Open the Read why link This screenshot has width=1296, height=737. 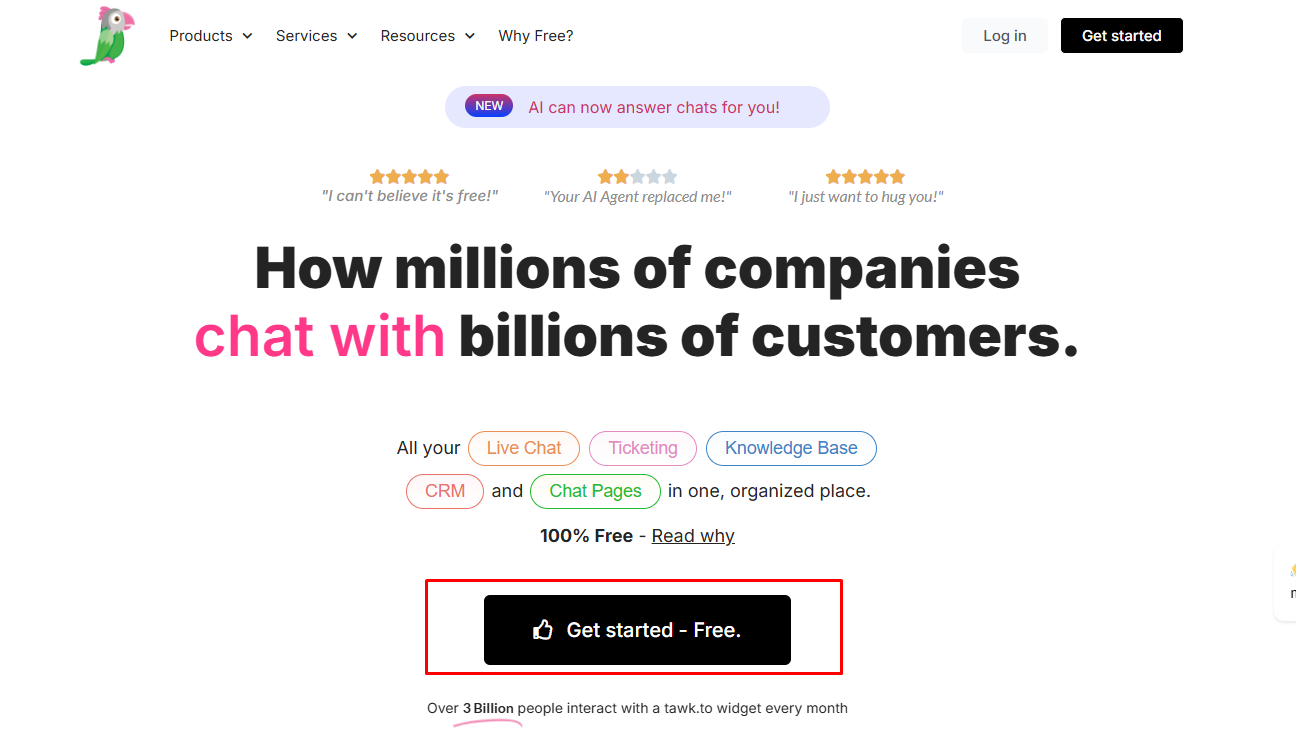pyautogui.click(x=693, y=536)
